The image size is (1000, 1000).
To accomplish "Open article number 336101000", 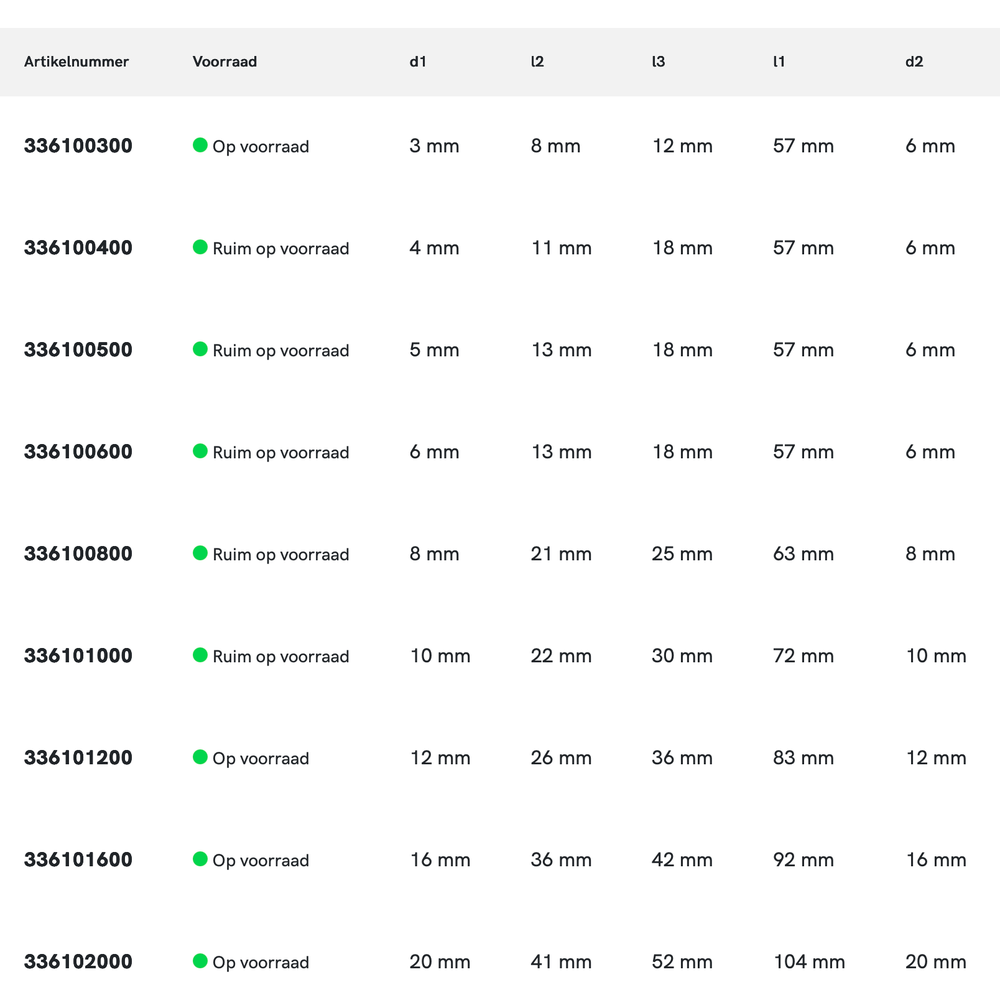I will 78,656.
